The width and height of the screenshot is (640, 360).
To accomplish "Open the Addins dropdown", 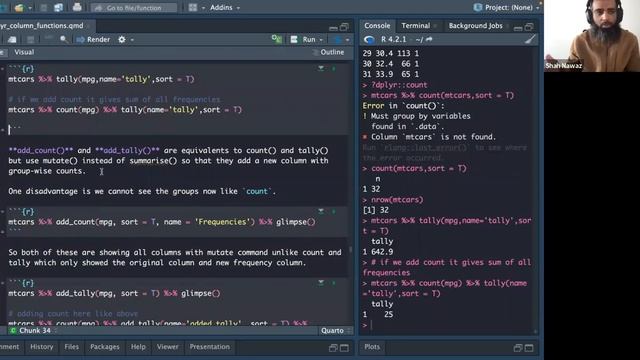I will [225, 7].
